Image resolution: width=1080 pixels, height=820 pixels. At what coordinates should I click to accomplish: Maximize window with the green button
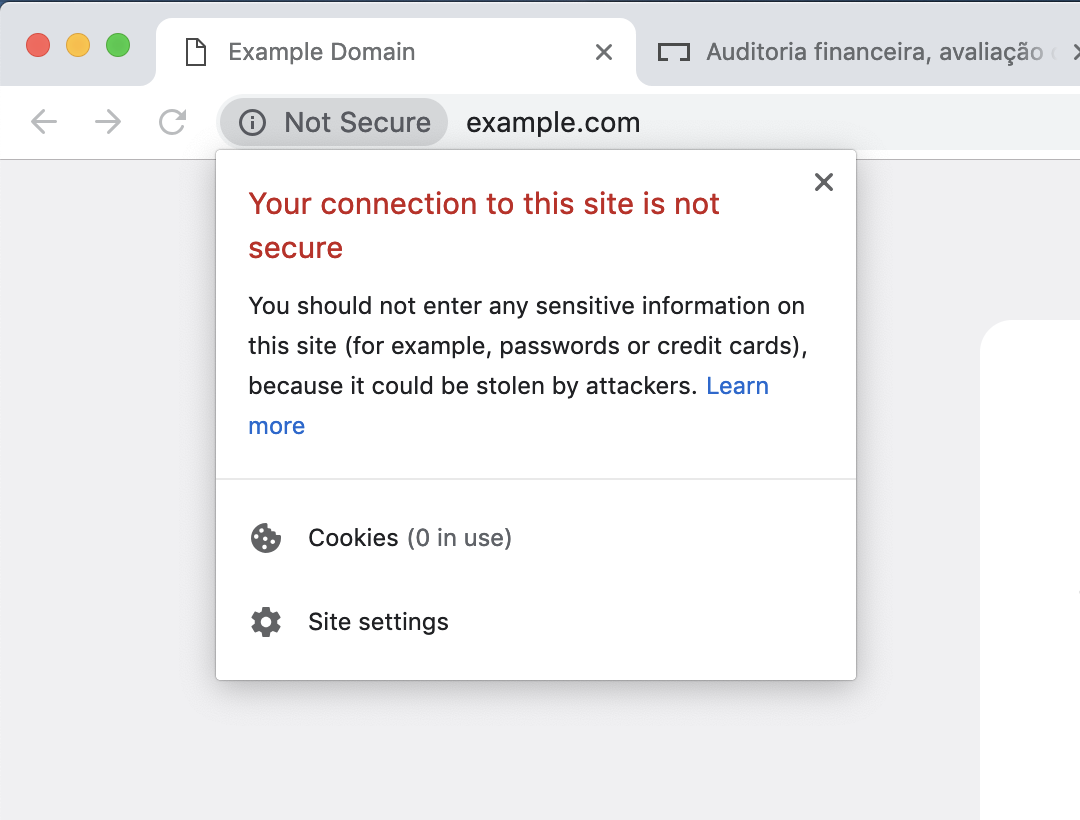118,45
